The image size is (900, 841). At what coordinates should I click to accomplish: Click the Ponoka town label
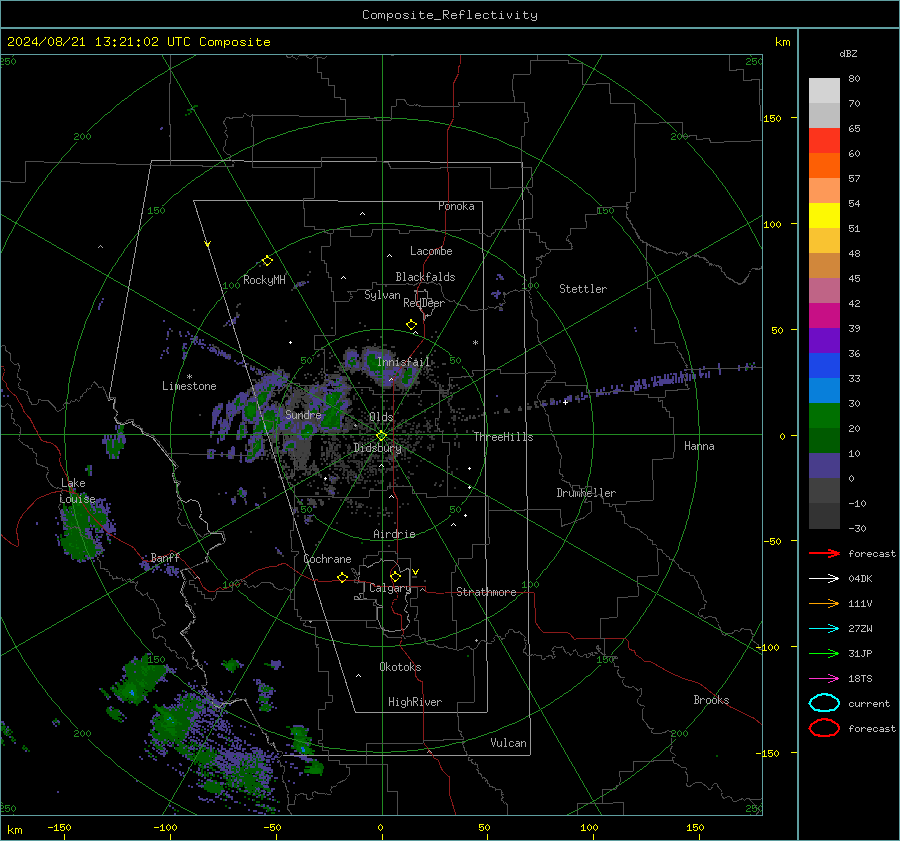[x=456, y=206]
